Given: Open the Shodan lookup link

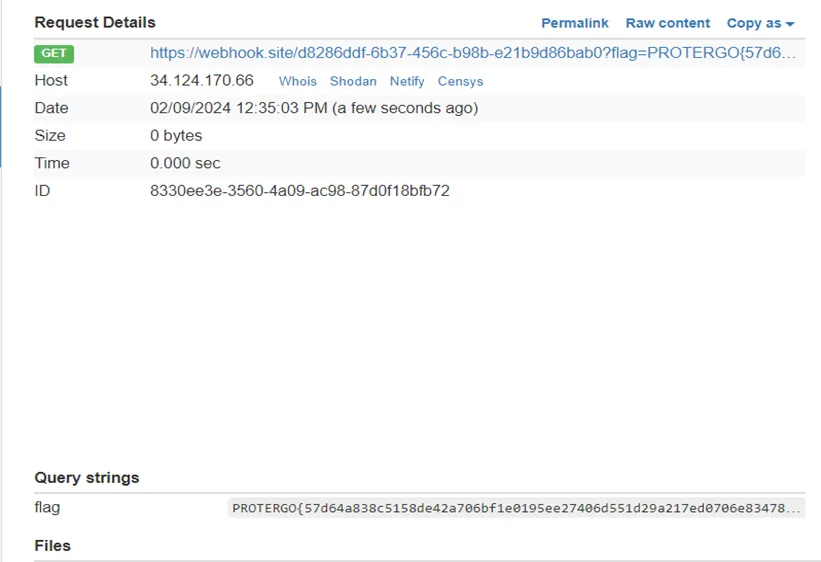Looking at the screenshot, I should [353, 81].
